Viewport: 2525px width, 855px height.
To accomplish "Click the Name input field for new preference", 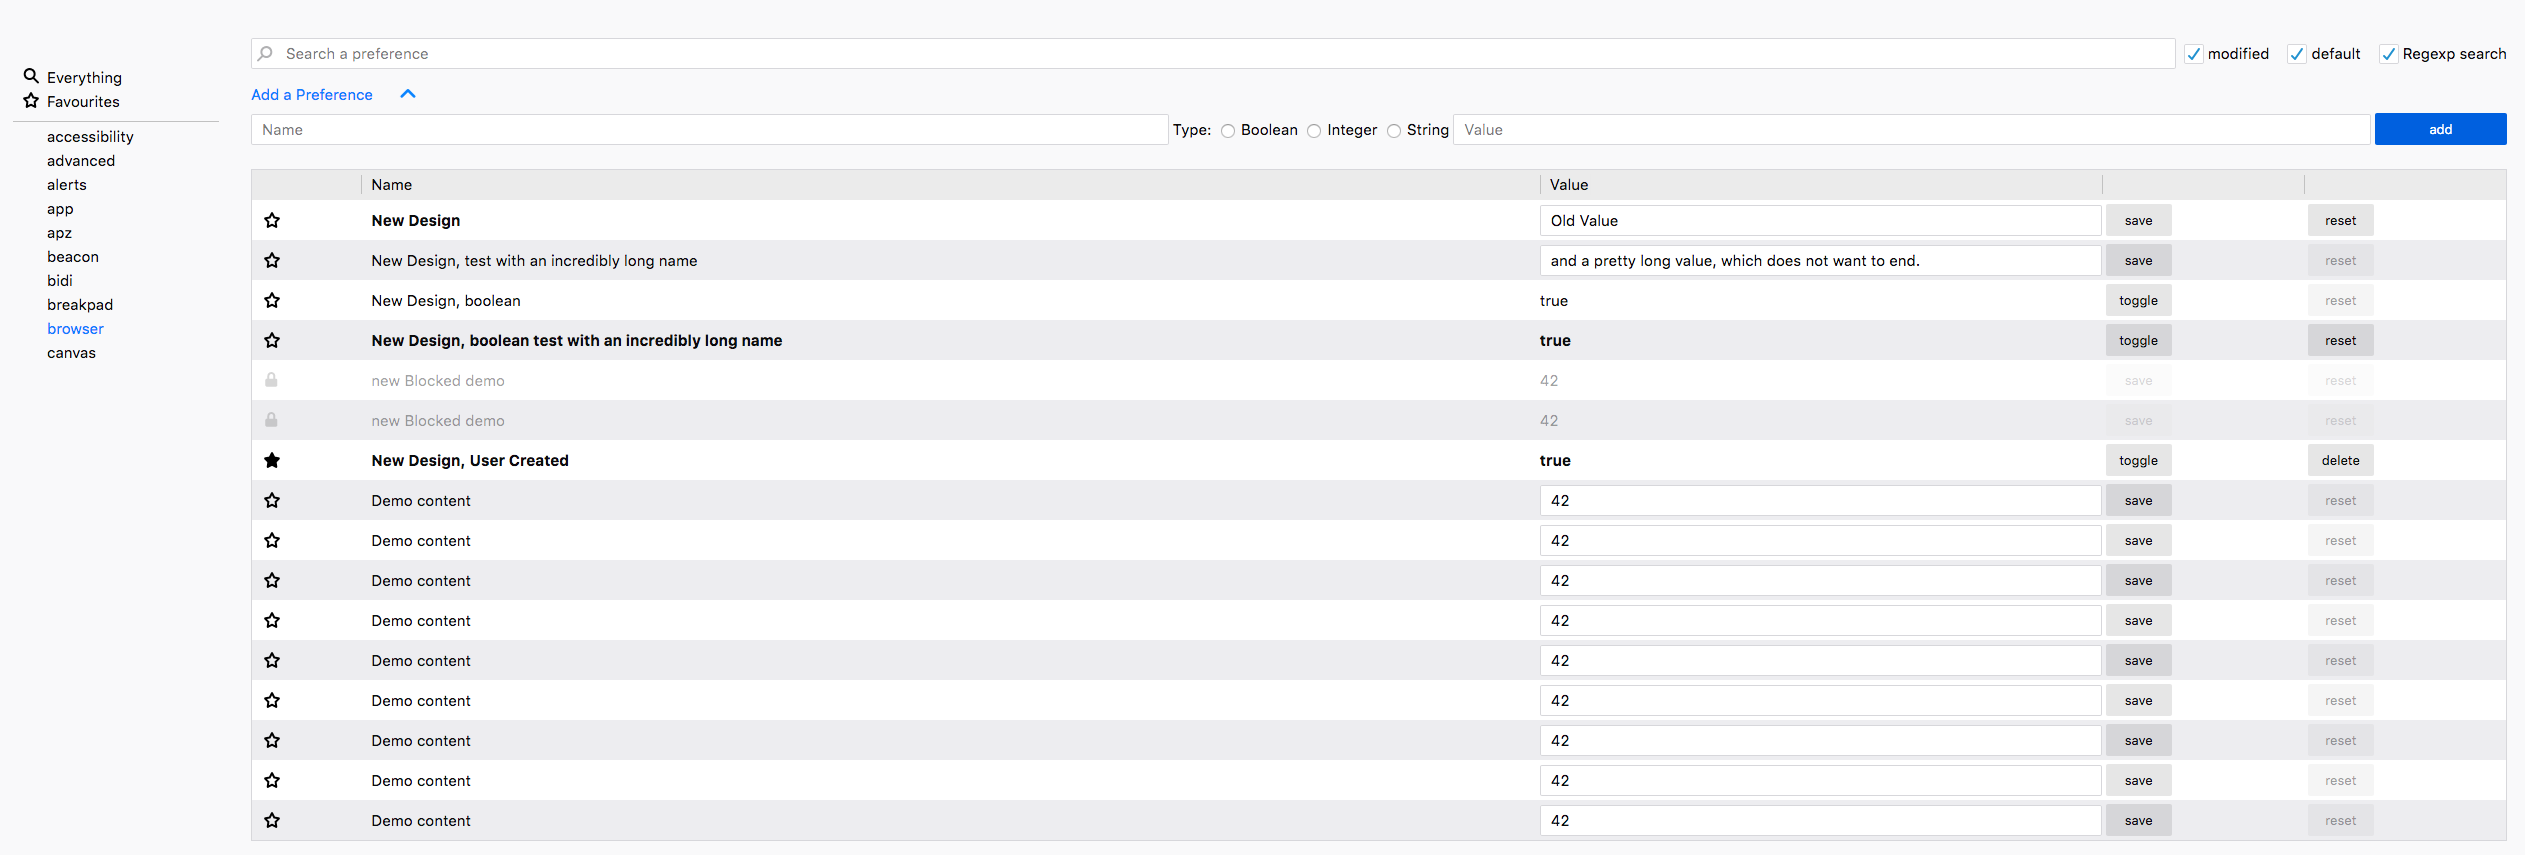I will coord(709,130).
